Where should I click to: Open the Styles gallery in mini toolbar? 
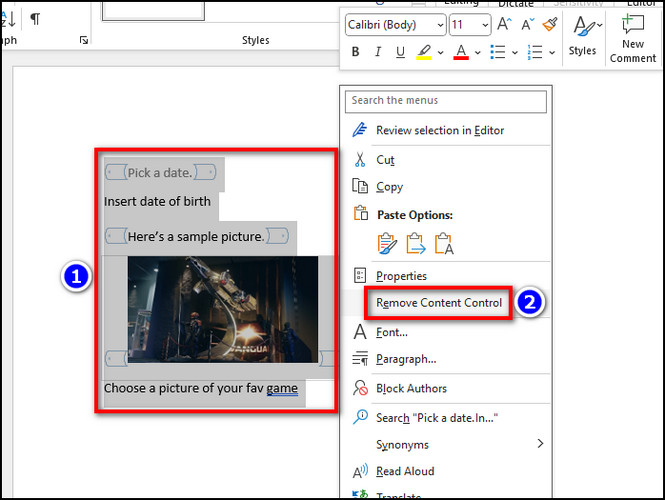584,36
